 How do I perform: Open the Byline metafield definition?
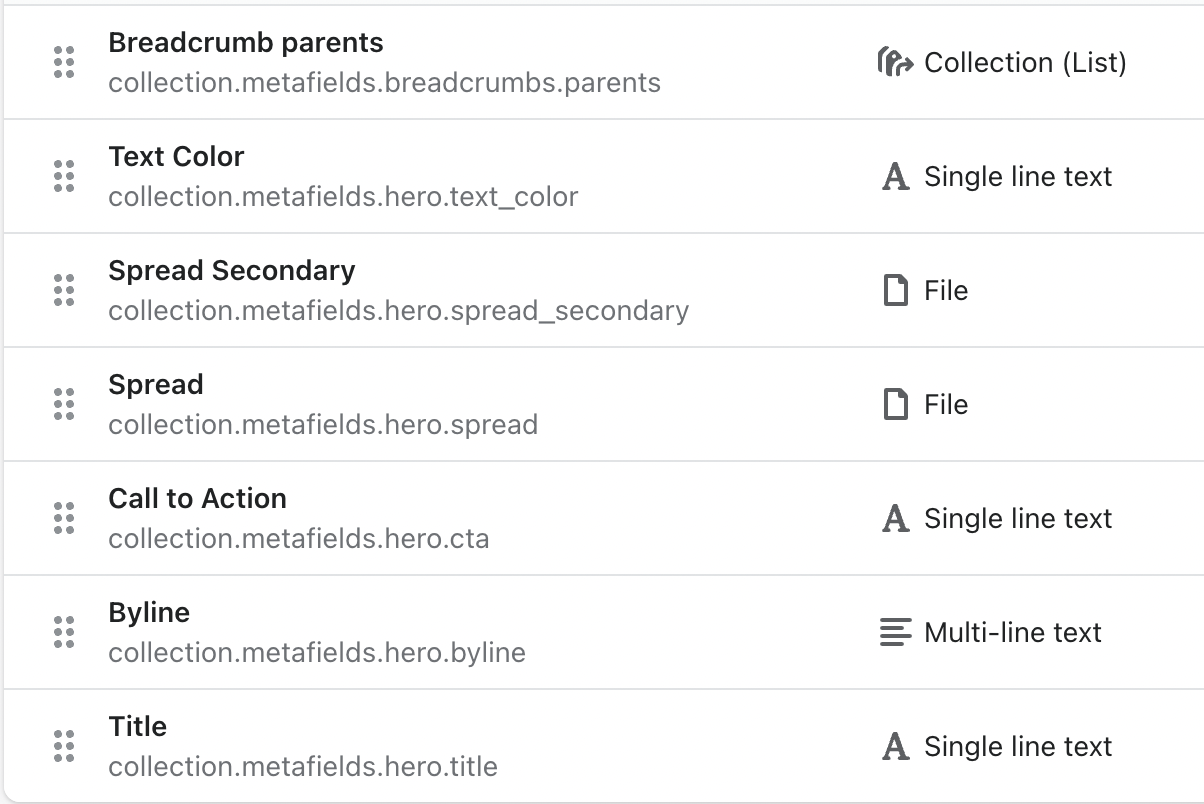pos(149,613)
